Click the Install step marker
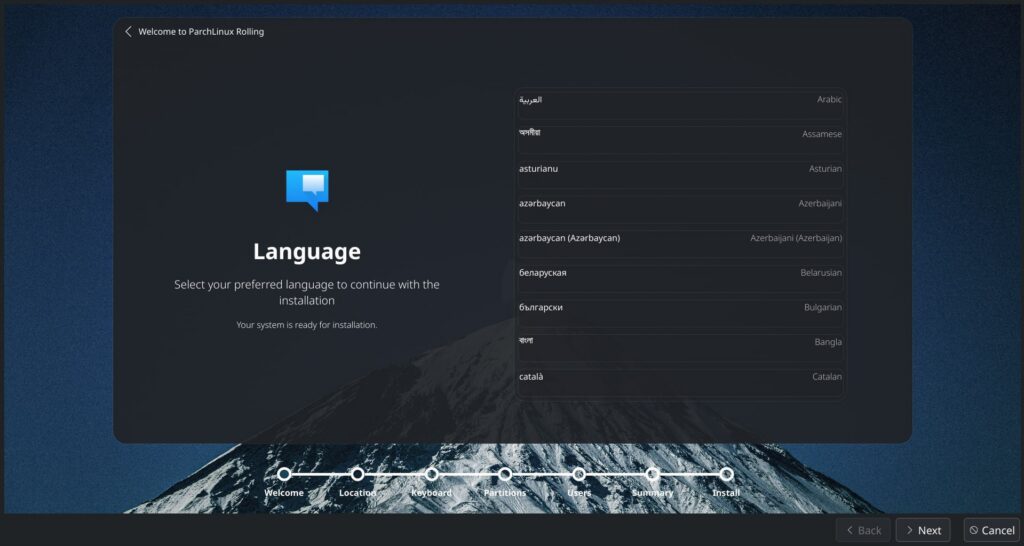 726,474
